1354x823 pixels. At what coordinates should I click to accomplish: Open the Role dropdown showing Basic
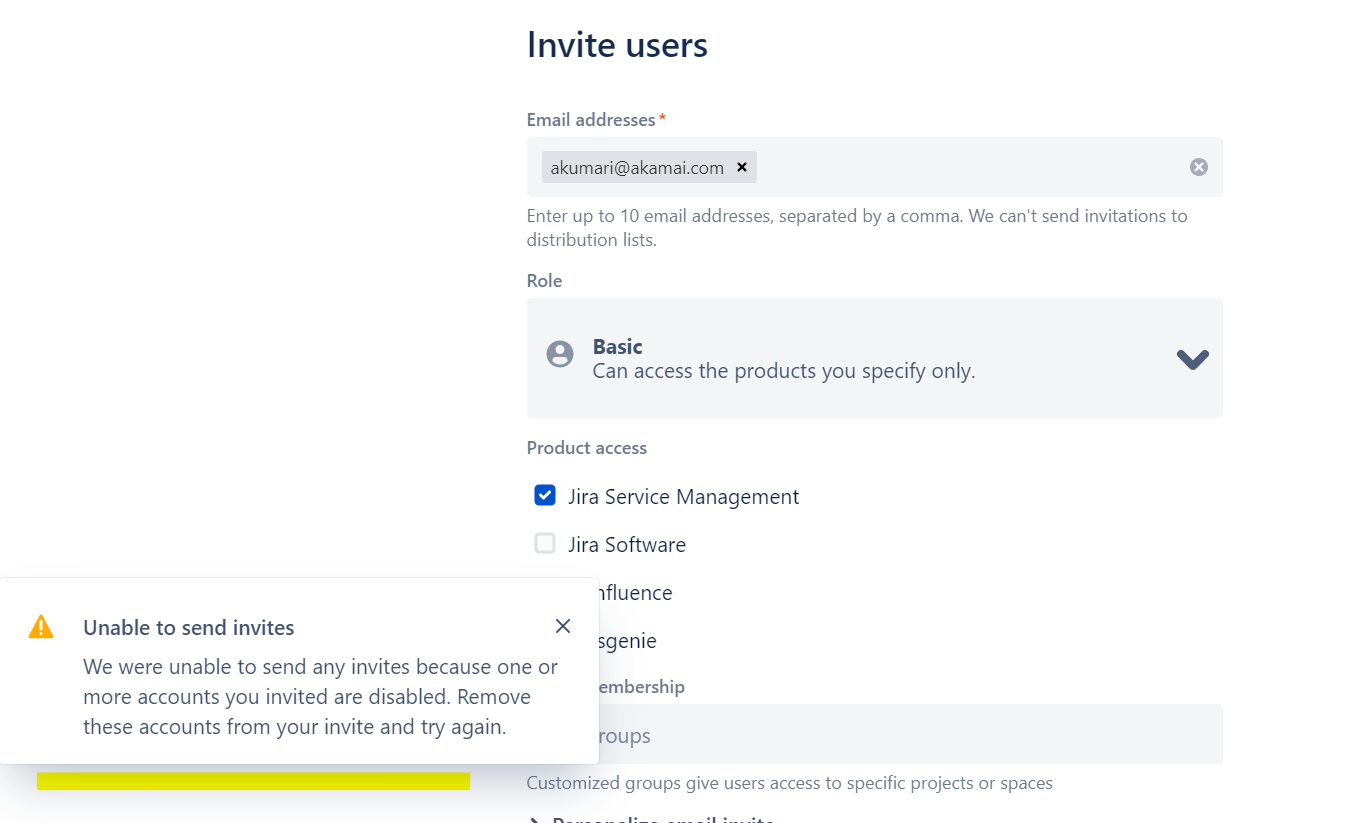click(874, 358)
